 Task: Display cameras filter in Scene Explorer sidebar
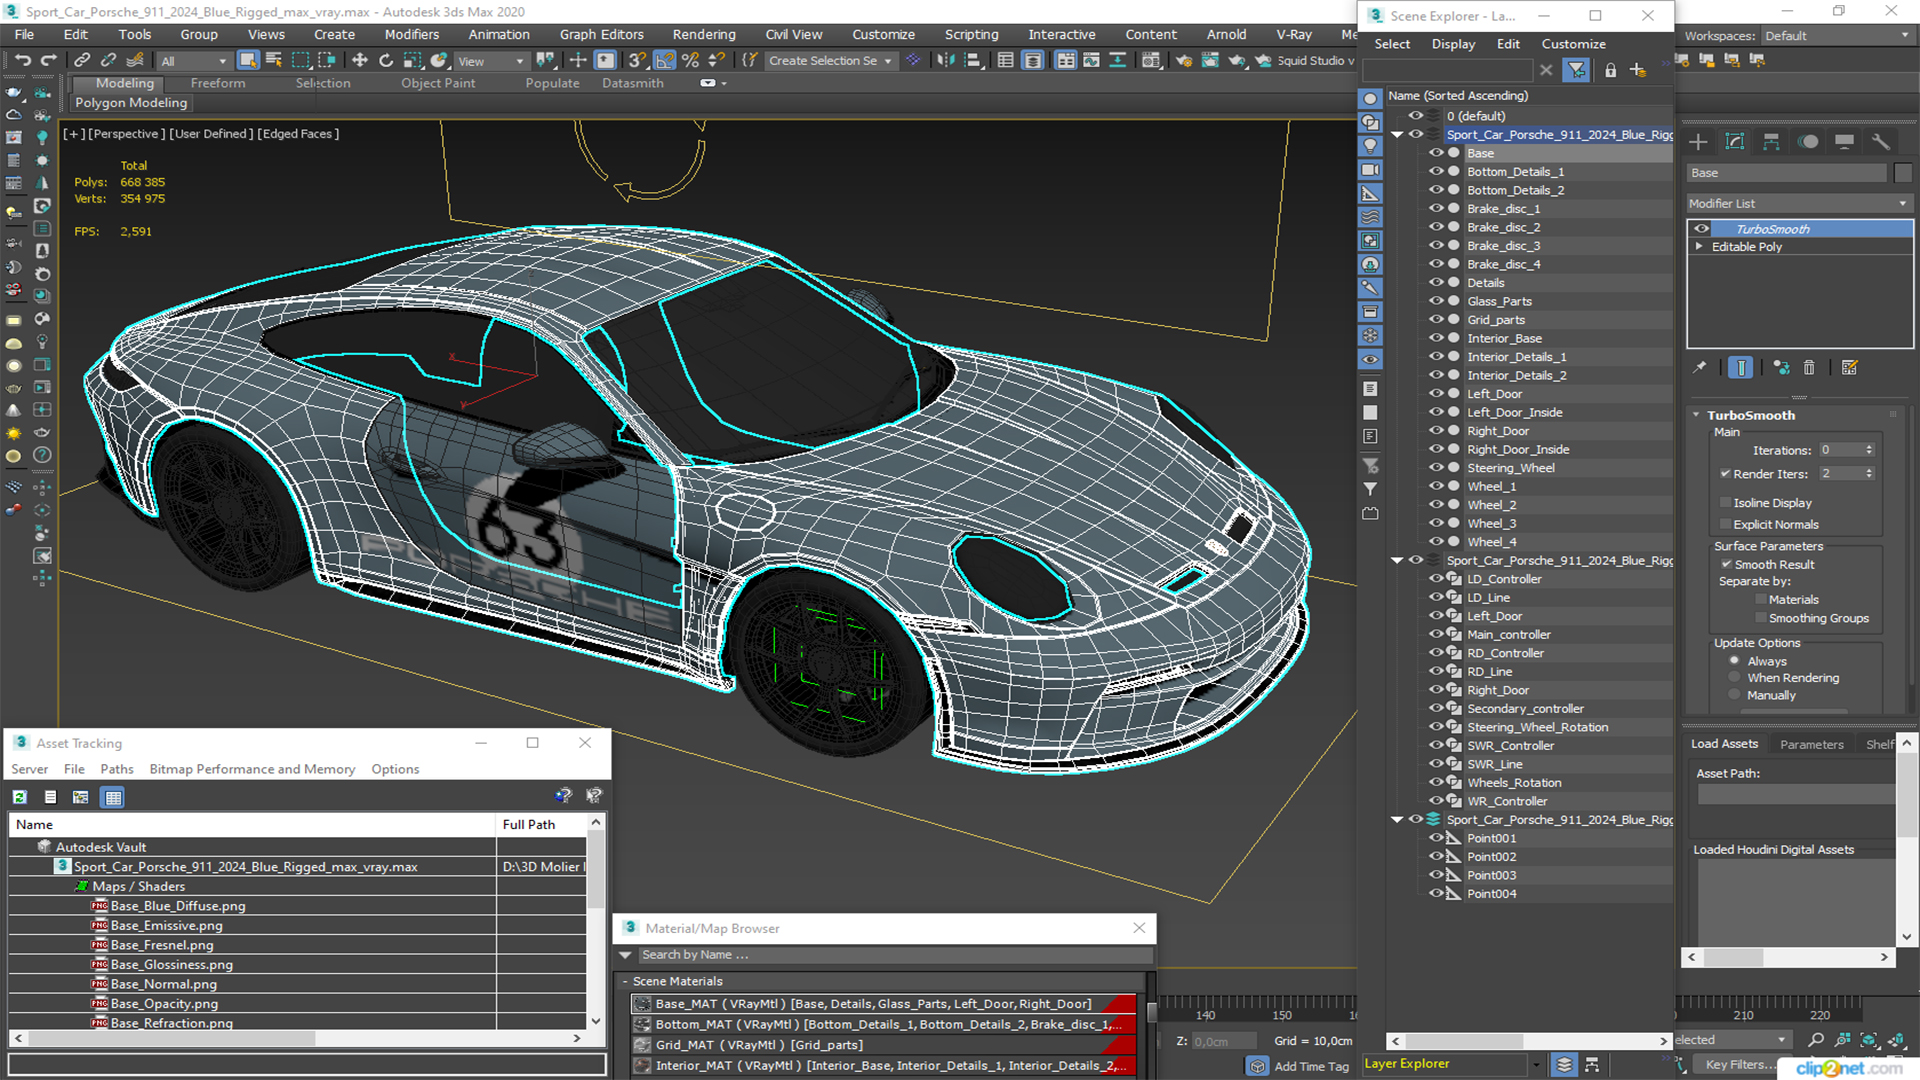[1370, 170]
